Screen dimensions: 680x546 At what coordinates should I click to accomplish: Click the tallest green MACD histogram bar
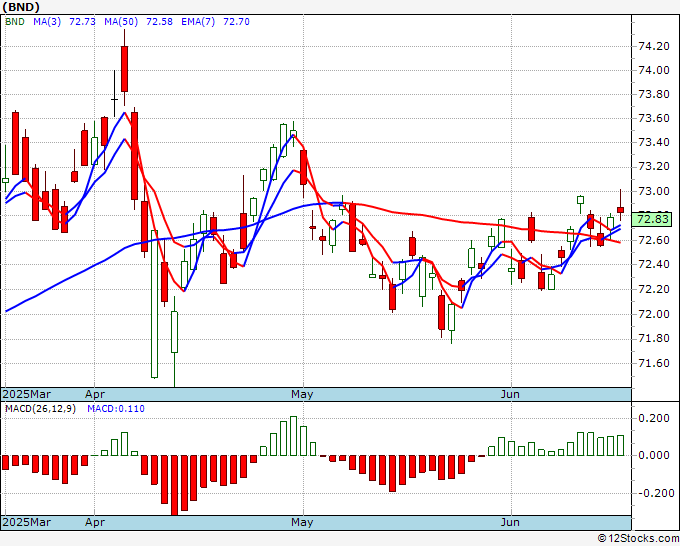tap(294, 436)
